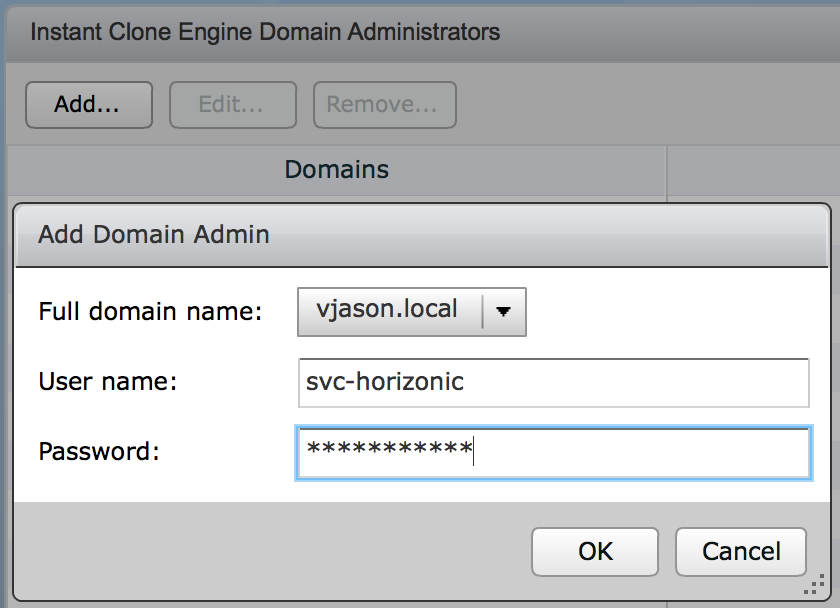Expand the Full domain name dropdown arrow

click(504, 311)
